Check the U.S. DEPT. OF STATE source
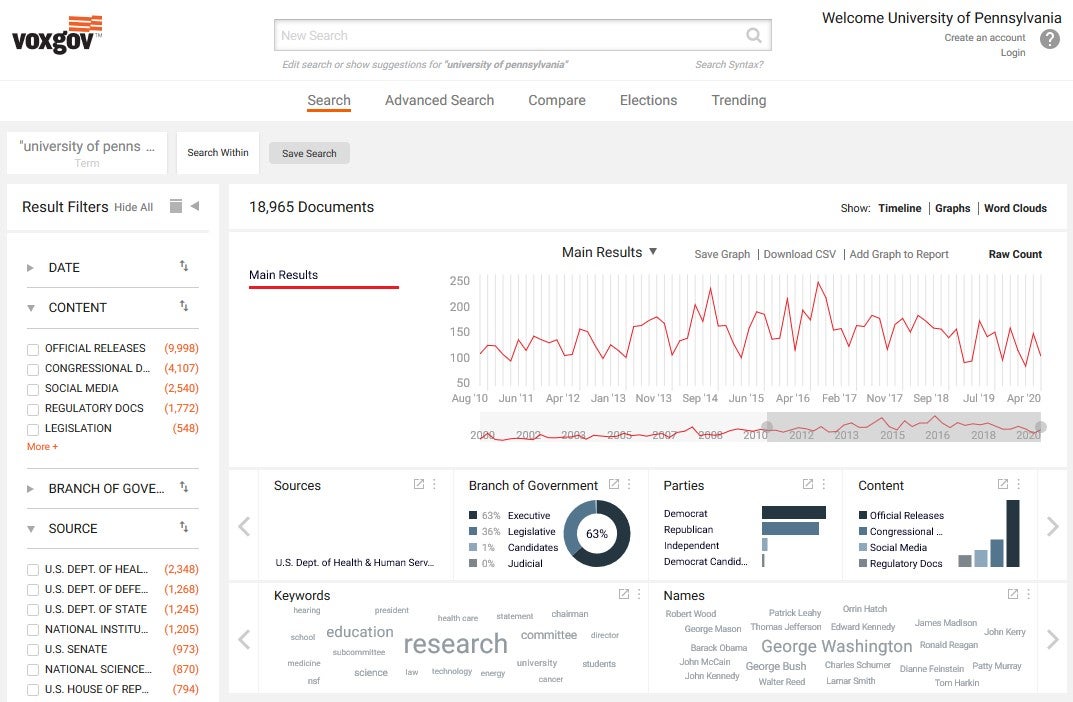 tap(33, 610)
